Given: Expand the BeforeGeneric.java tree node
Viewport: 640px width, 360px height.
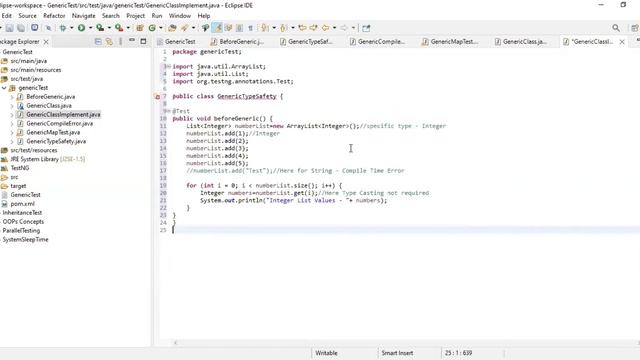Looking at the screenshot, I should point(12,97).
